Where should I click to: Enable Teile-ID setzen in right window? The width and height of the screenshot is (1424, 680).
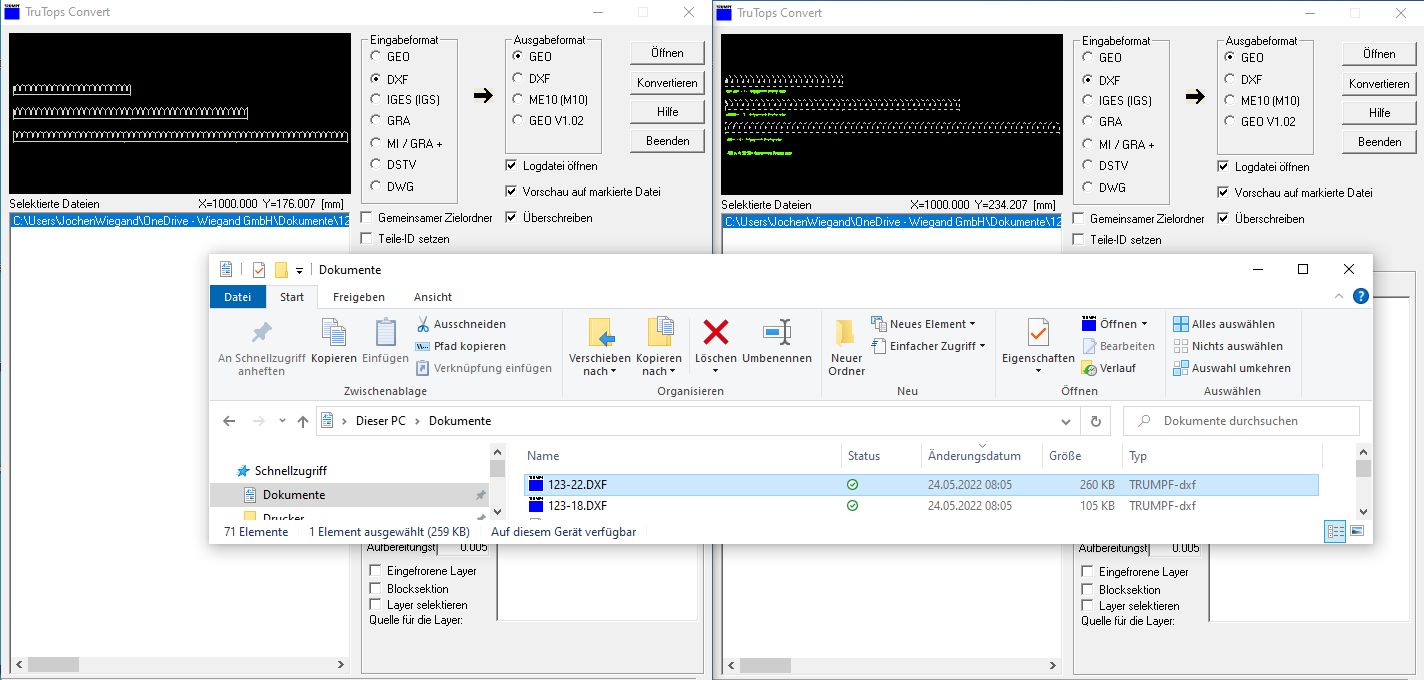[x=1078, y=240]
